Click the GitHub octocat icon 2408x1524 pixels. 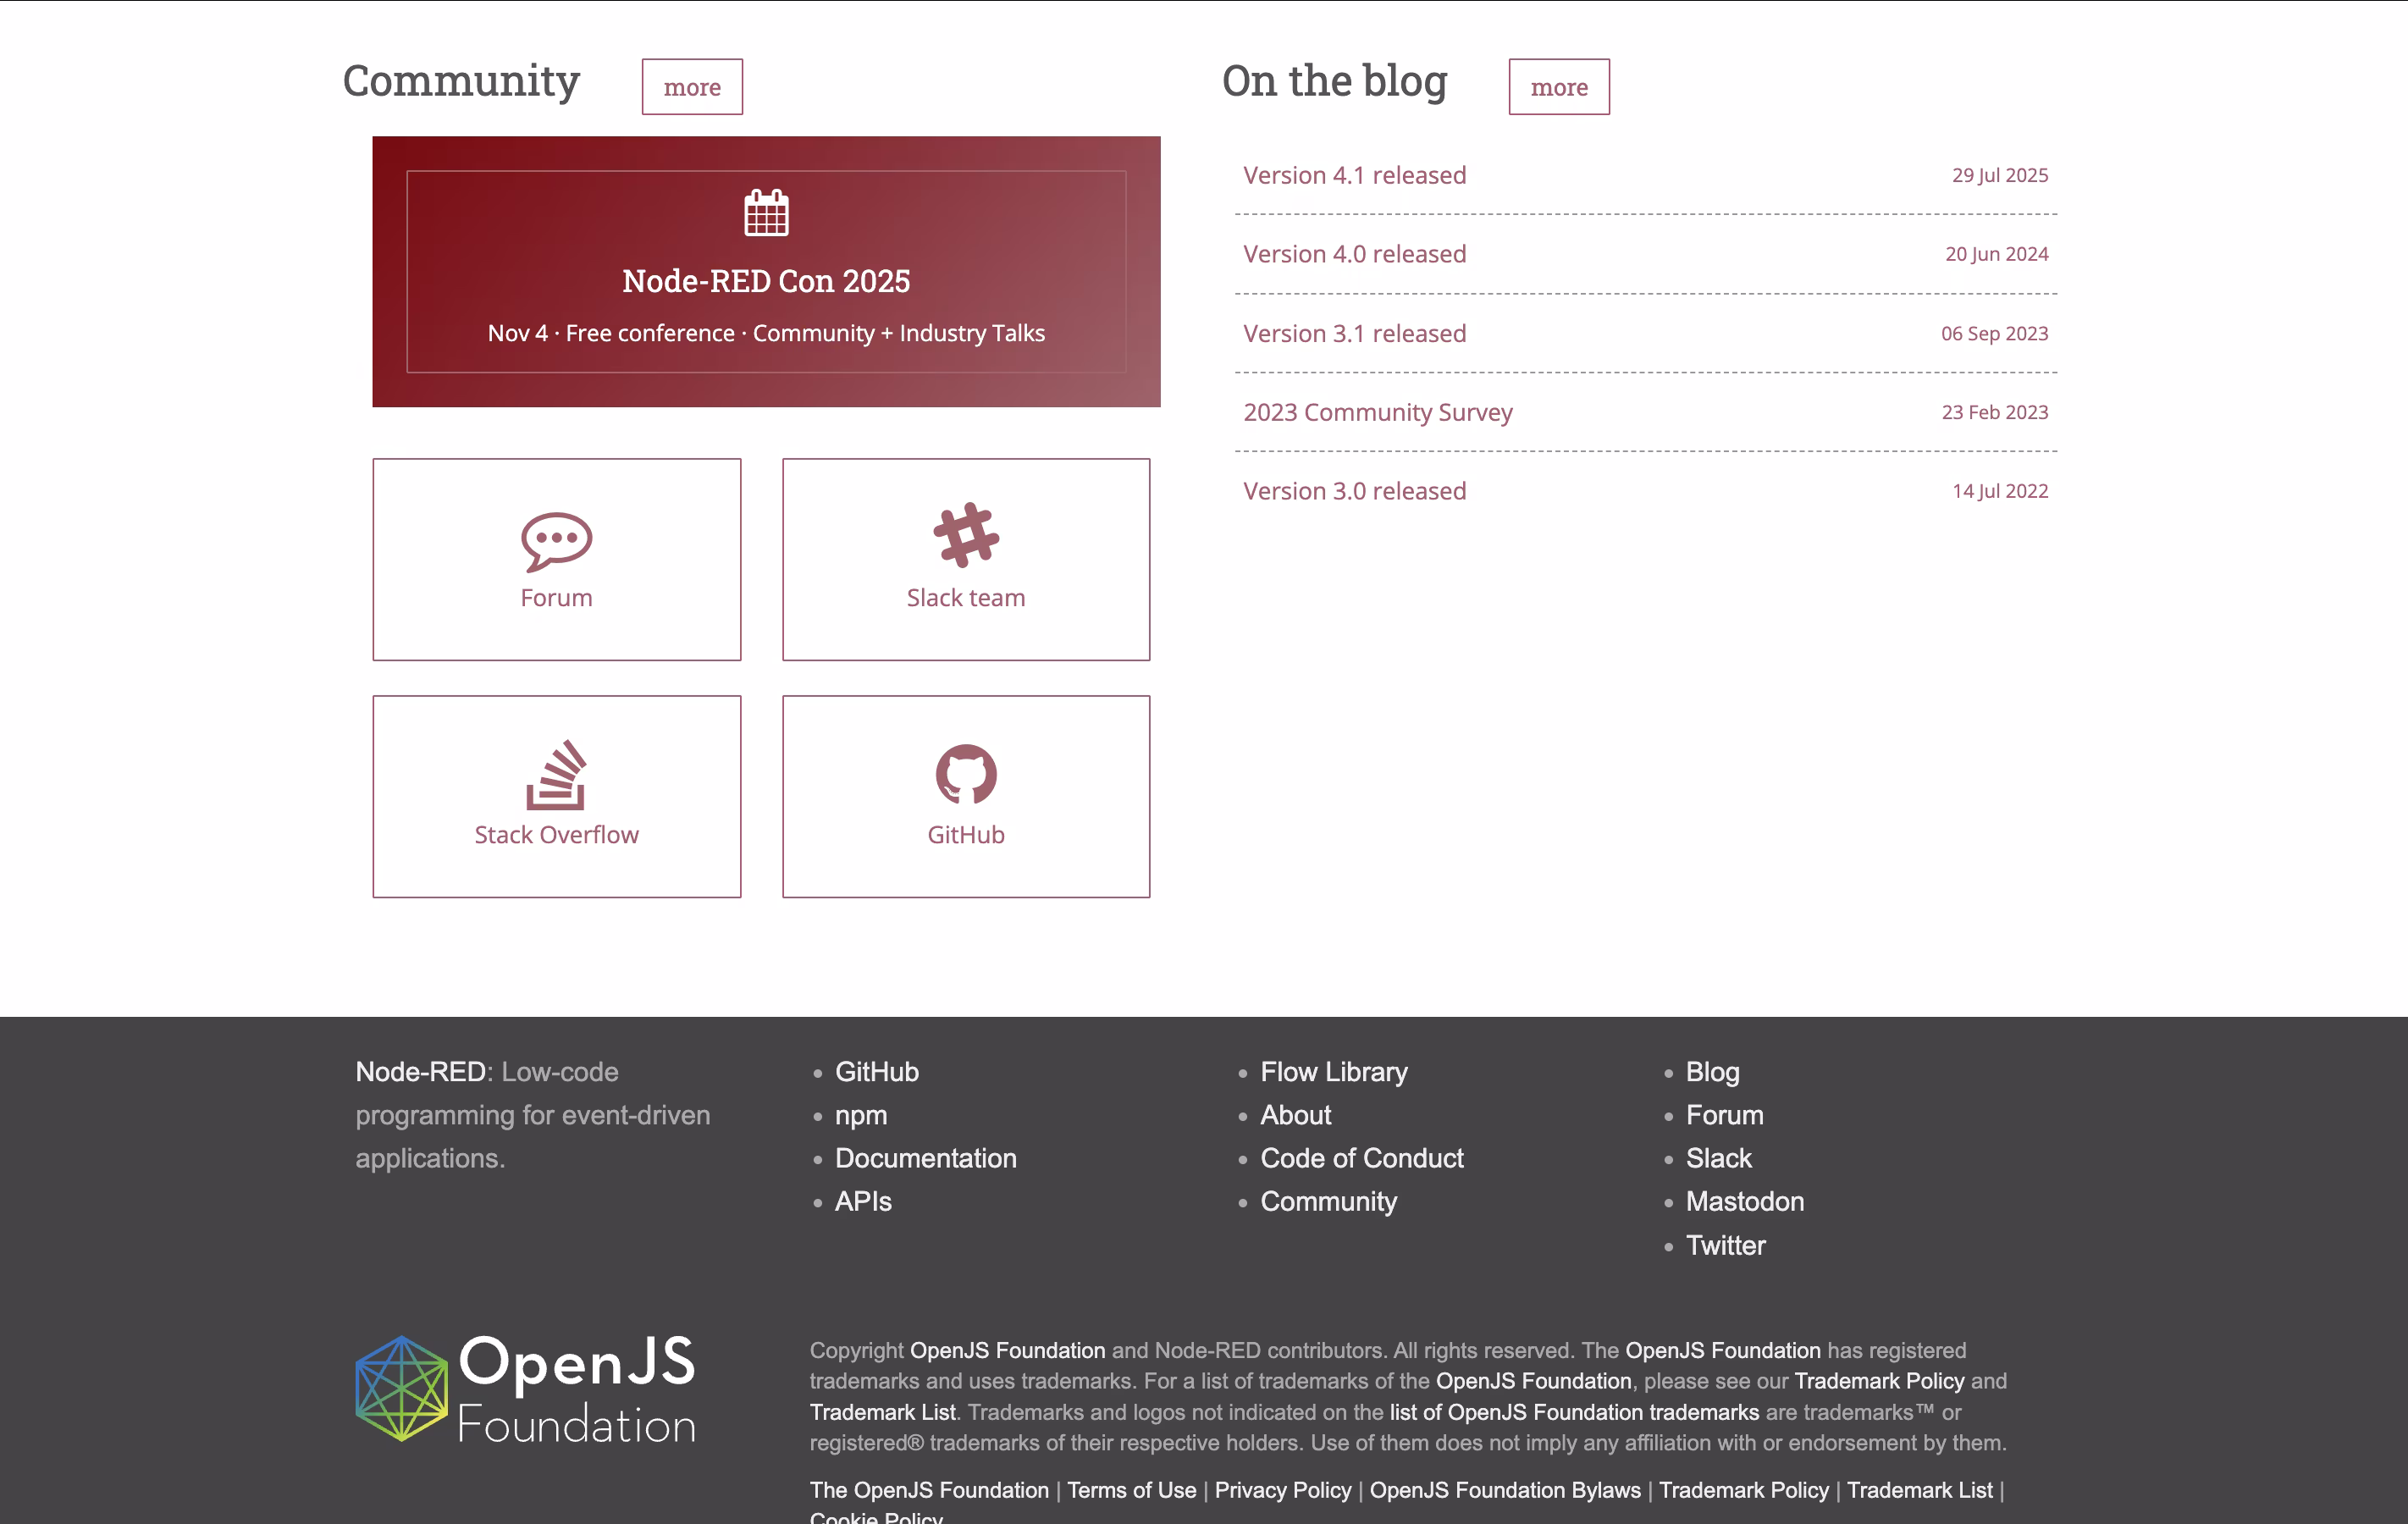tap(965, 773)
